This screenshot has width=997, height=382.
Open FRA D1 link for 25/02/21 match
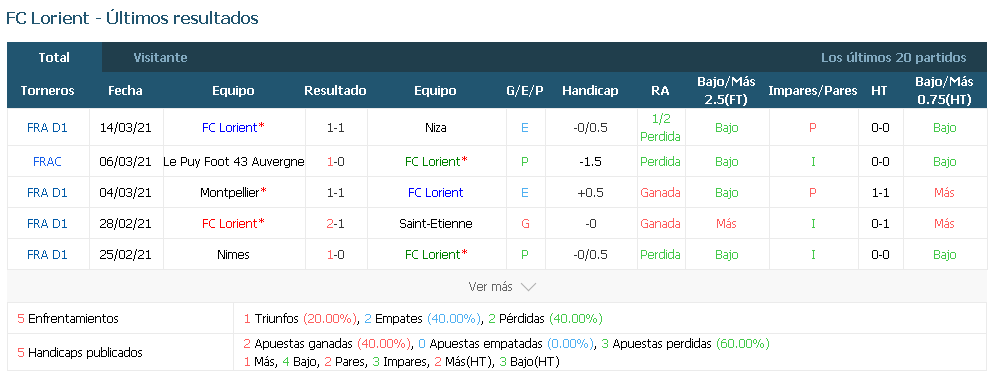point(47,255)
